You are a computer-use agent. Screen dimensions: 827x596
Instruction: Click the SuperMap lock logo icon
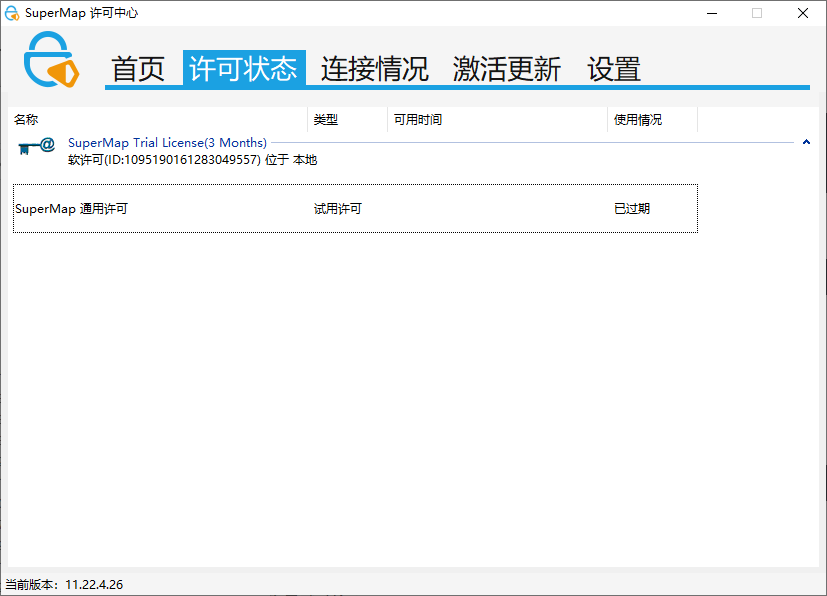(x=51, y=60)
